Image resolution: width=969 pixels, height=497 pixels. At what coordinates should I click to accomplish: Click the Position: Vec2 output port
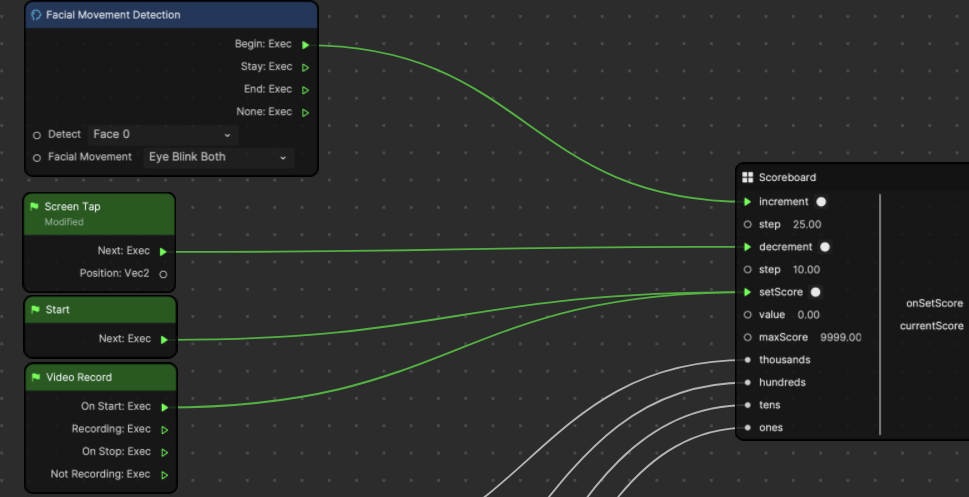pyautogui.click(x=163, y=274)
